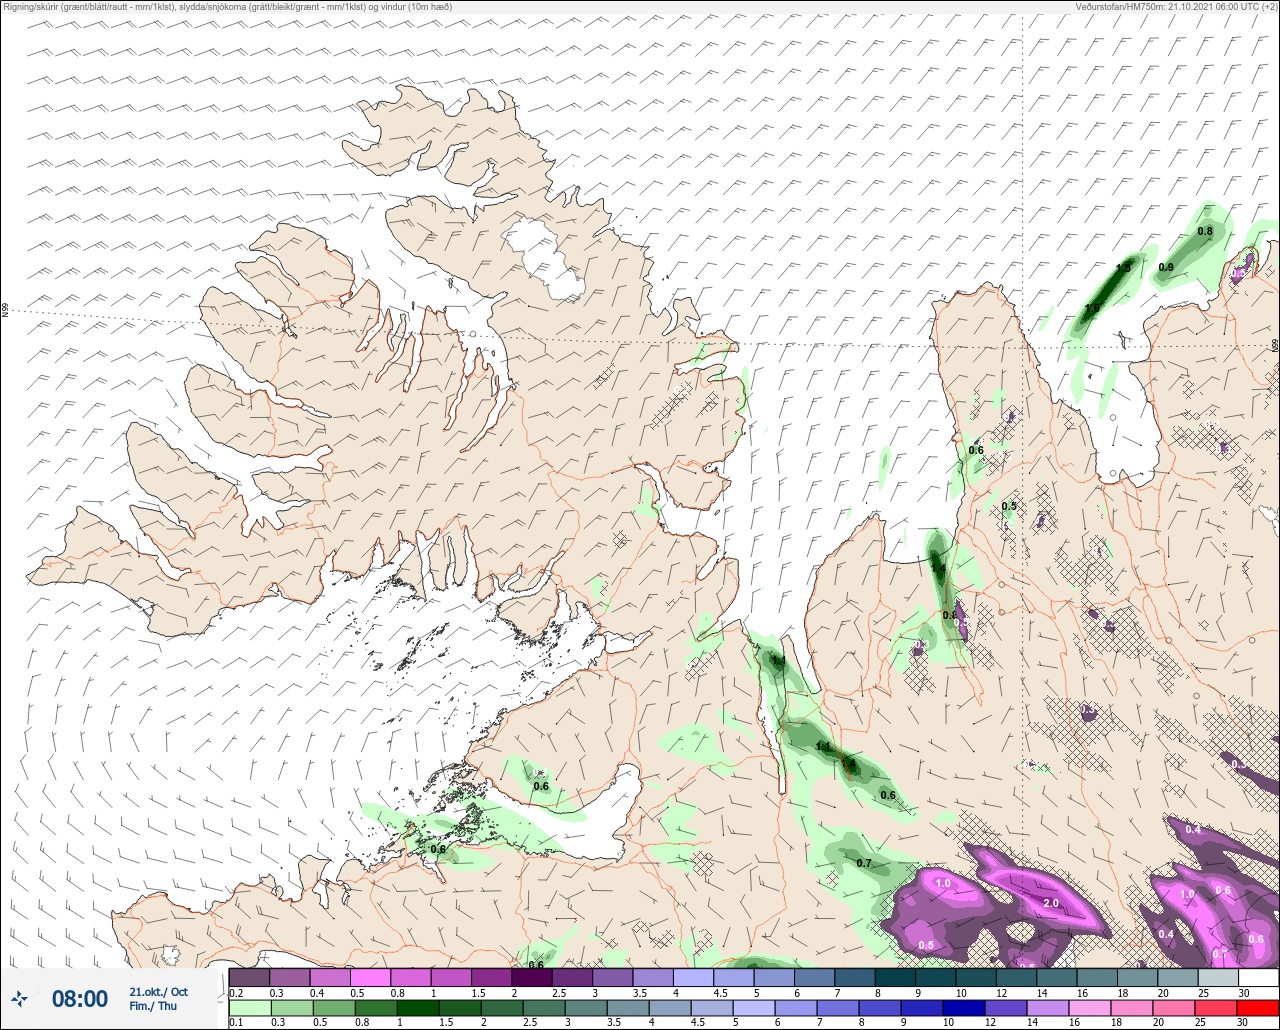Image resolution: width=1280 pixels, height=1030 pixels.
Task: Click the weekday text 'Fim./ Thu'
Action: [x=153, y=1006]
